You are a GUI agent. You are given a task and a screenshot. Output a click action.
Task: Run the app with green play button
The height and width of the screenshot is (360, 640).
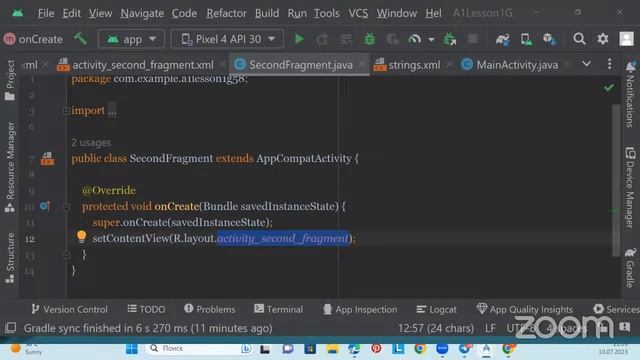299,39
